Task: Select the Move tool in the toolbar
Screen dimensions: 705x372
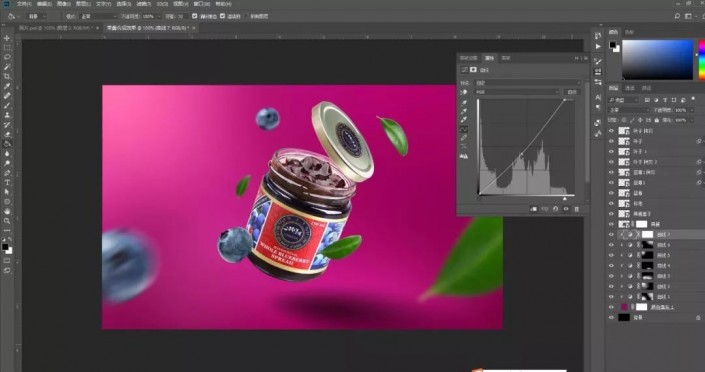Action: (x=7, y=38)
